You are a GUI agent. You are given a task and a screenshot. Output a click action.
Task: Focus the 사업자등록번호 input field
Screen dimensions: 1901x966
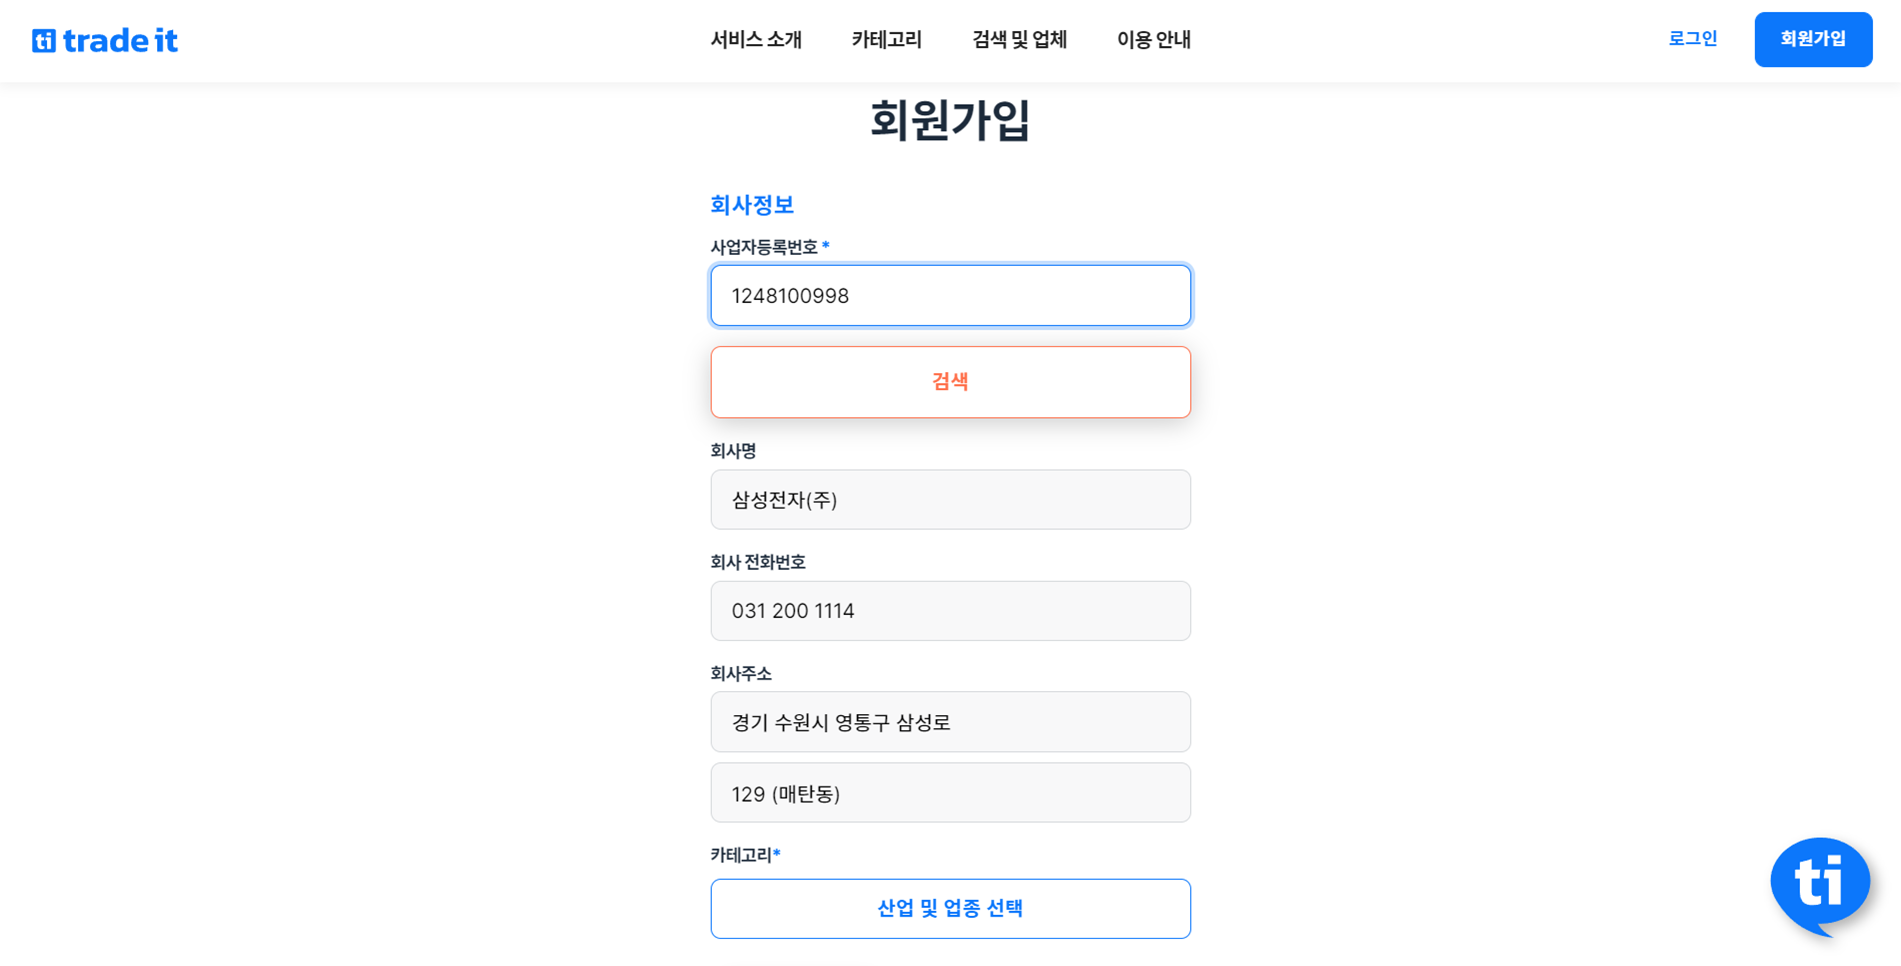click(x=950, y=296)
